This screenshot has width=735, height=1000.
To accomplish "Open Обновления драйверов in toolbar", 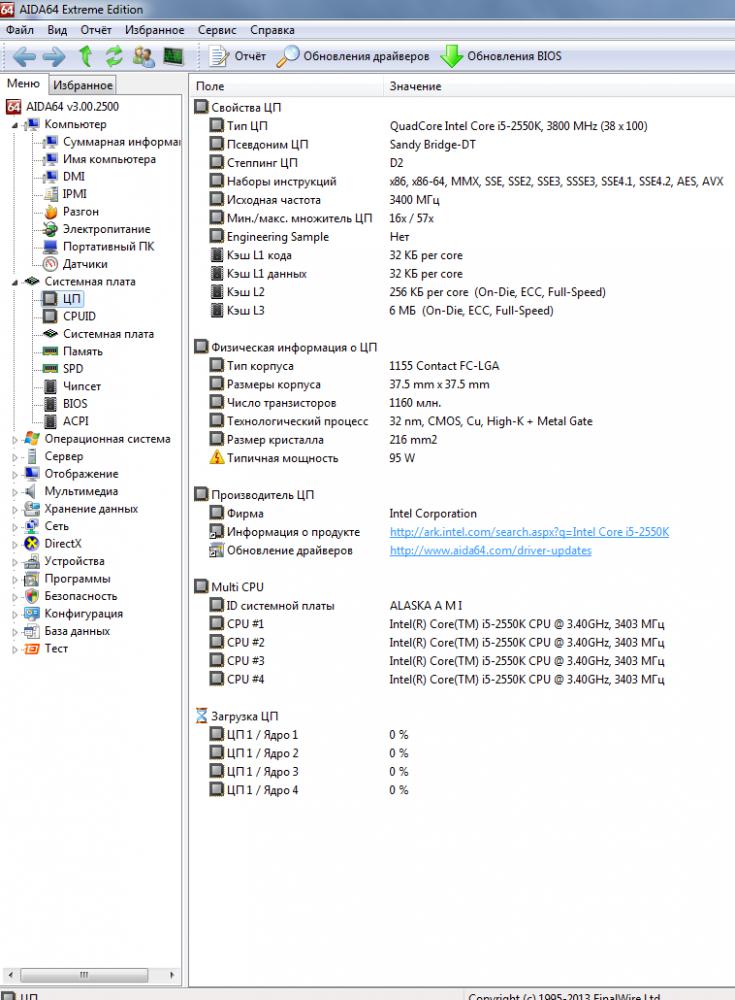I will (x=353, y=56).
